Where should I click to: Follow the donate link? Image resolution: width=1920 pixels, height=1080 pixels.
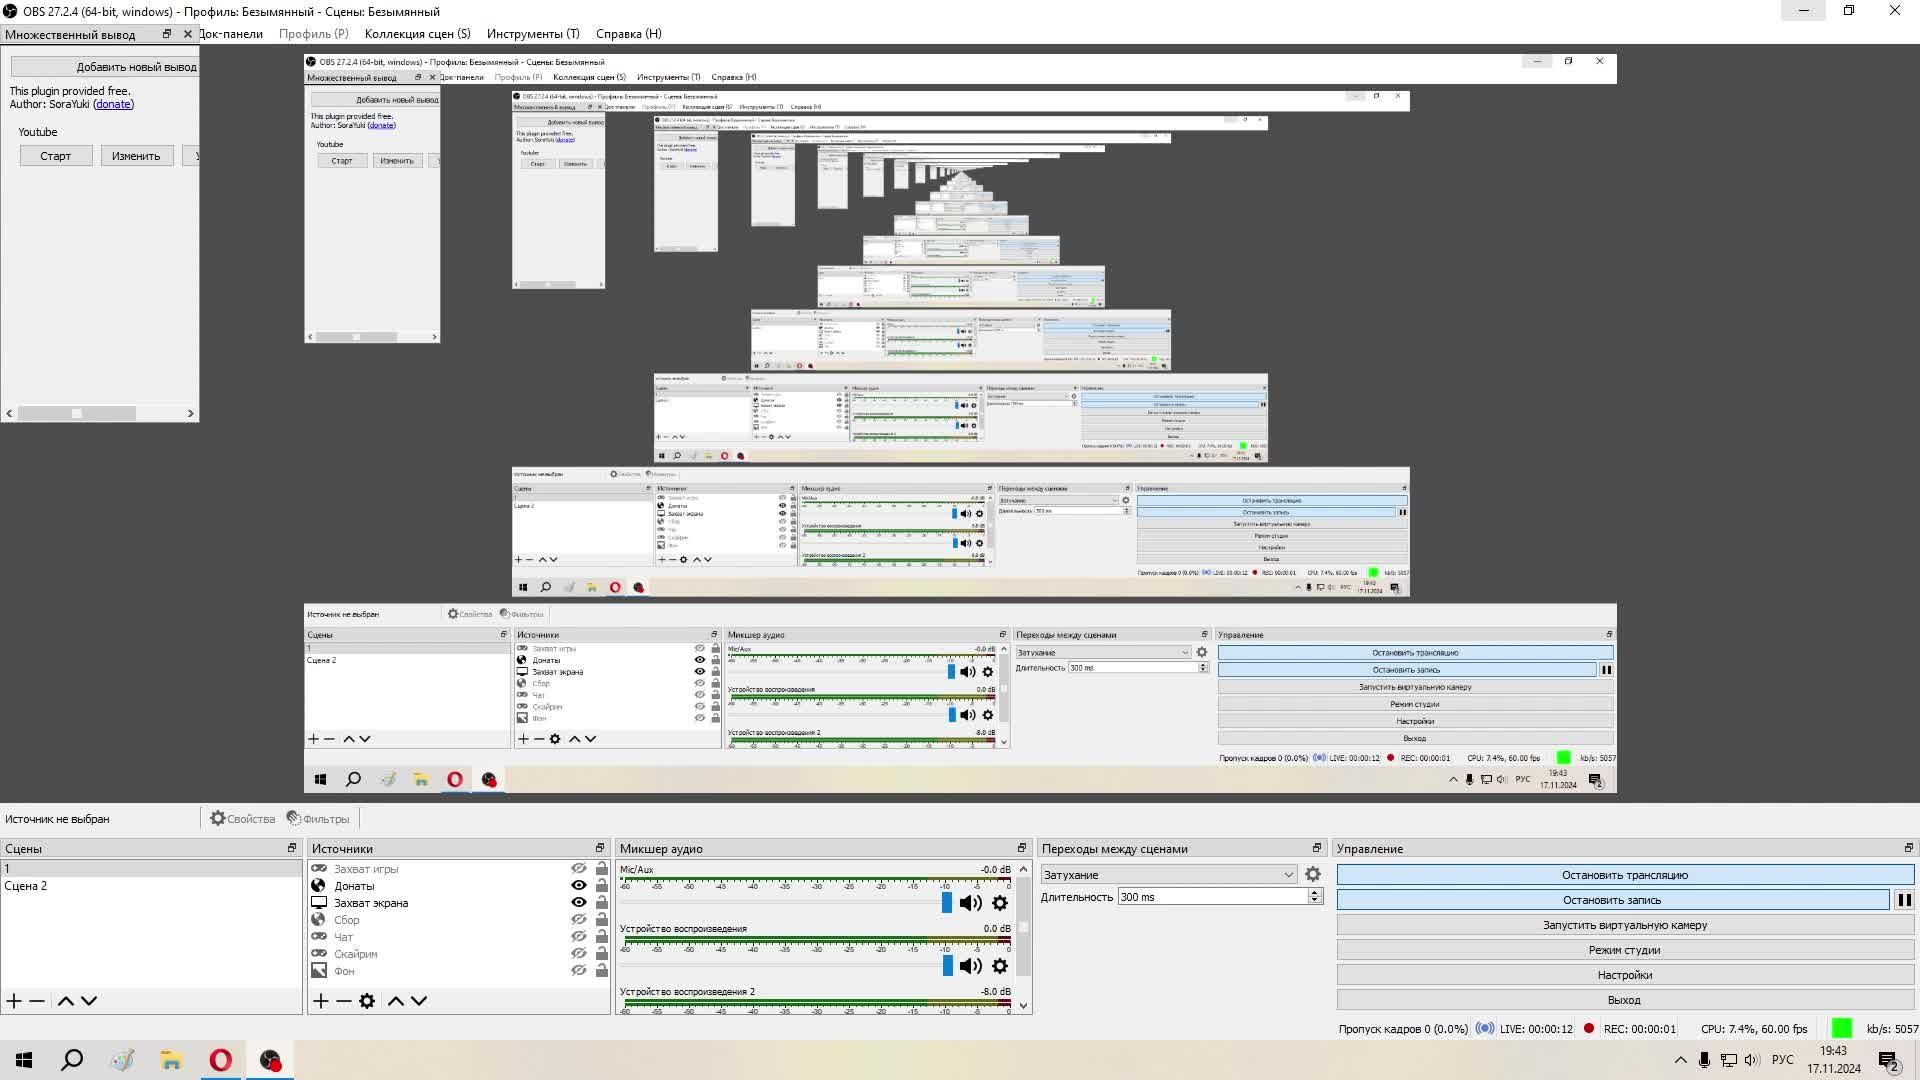(x=113, y=104)
